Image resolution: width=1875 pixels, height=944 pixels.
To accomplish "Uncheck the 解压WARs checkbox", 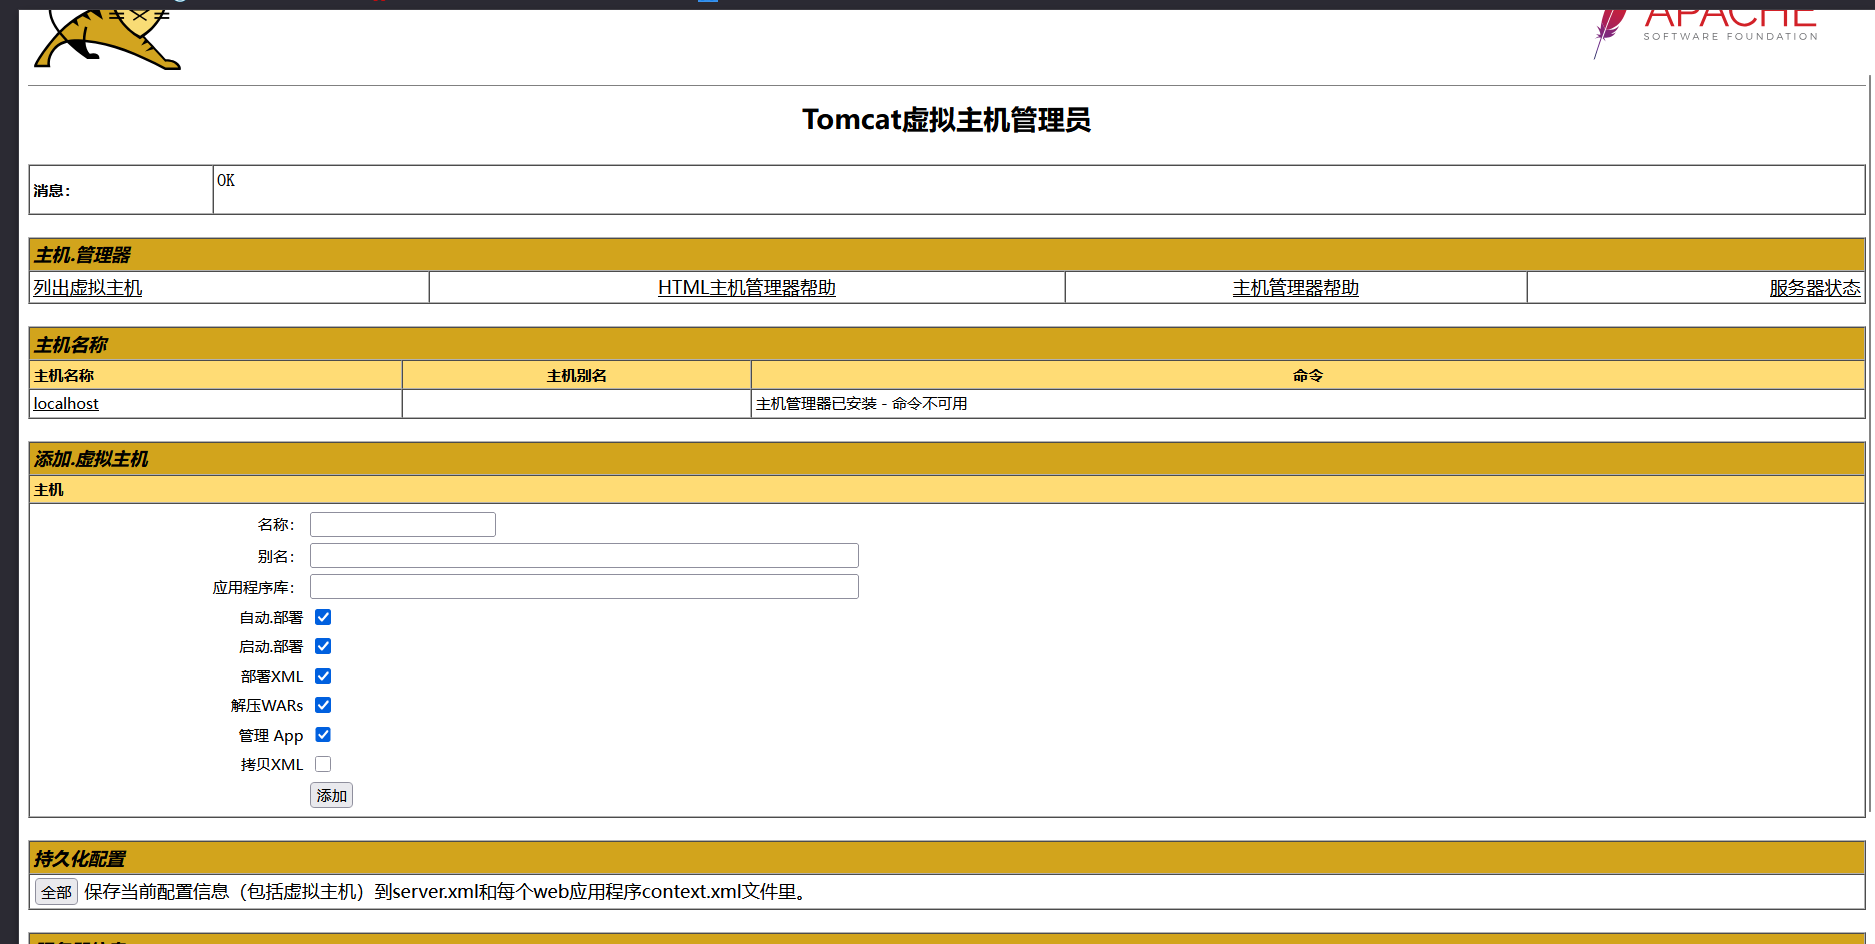I will click(x=323, y=705).
